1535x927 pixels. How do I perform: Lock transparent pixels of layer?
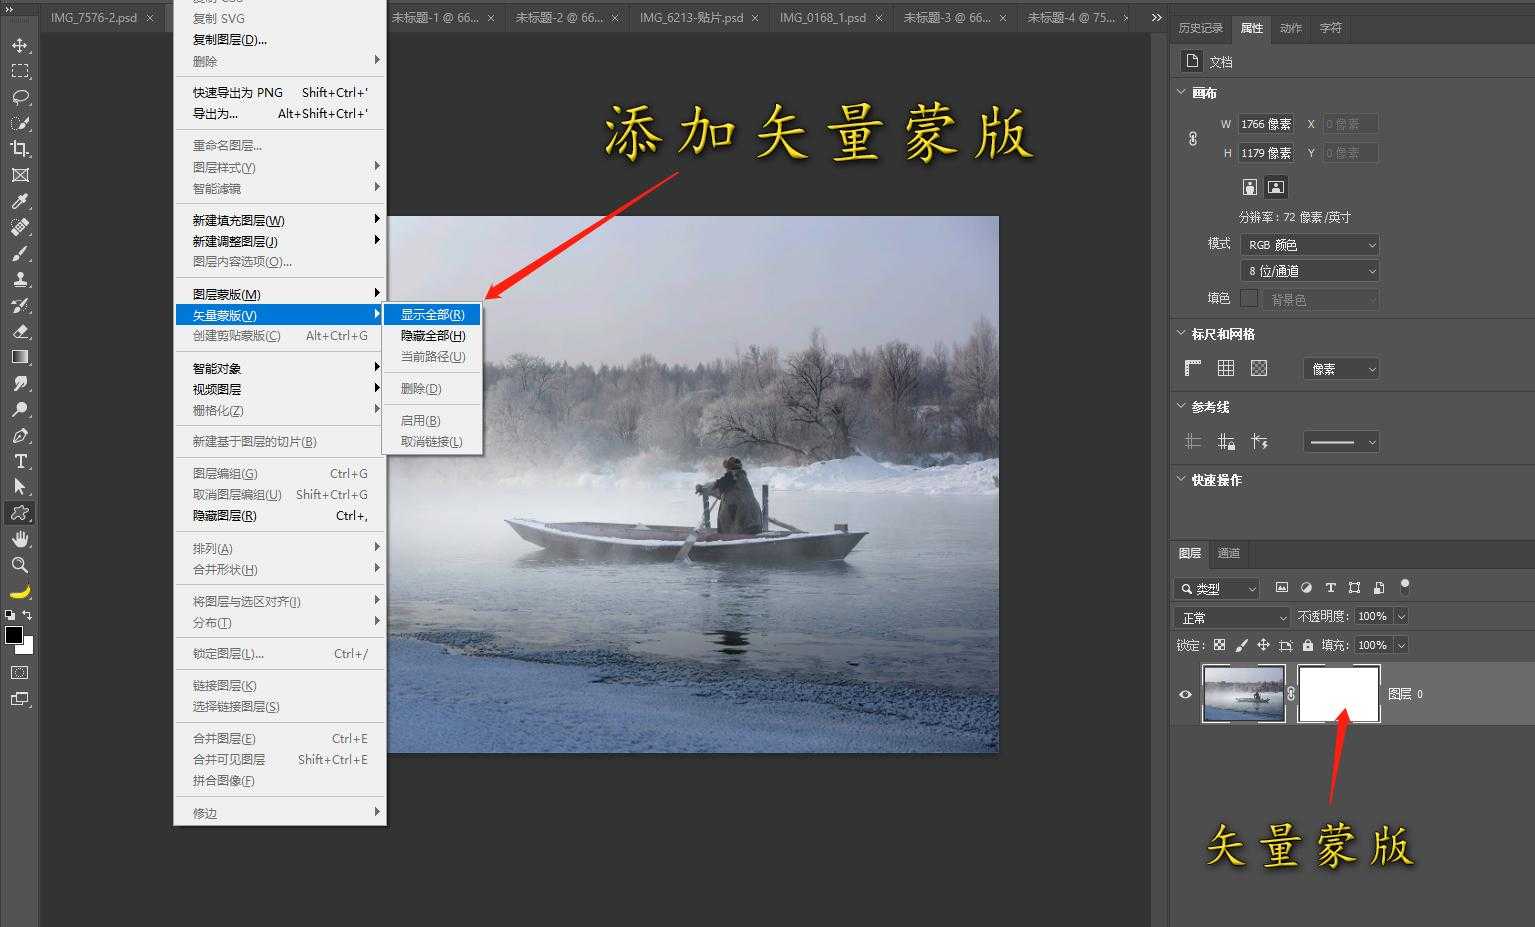tap(1219, 645)
